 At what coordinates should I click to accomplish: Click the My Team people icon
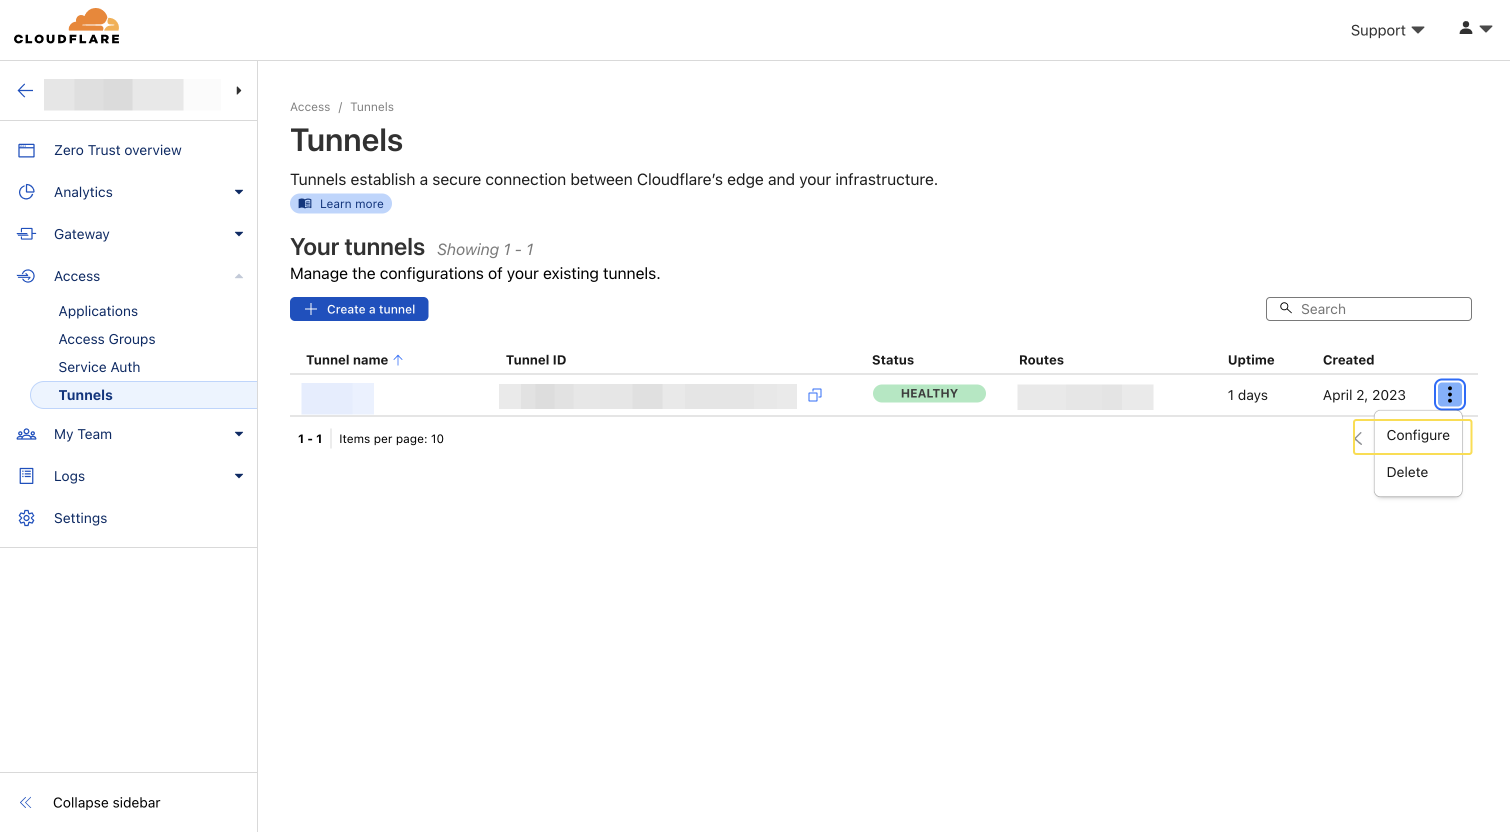pos(27,434)
